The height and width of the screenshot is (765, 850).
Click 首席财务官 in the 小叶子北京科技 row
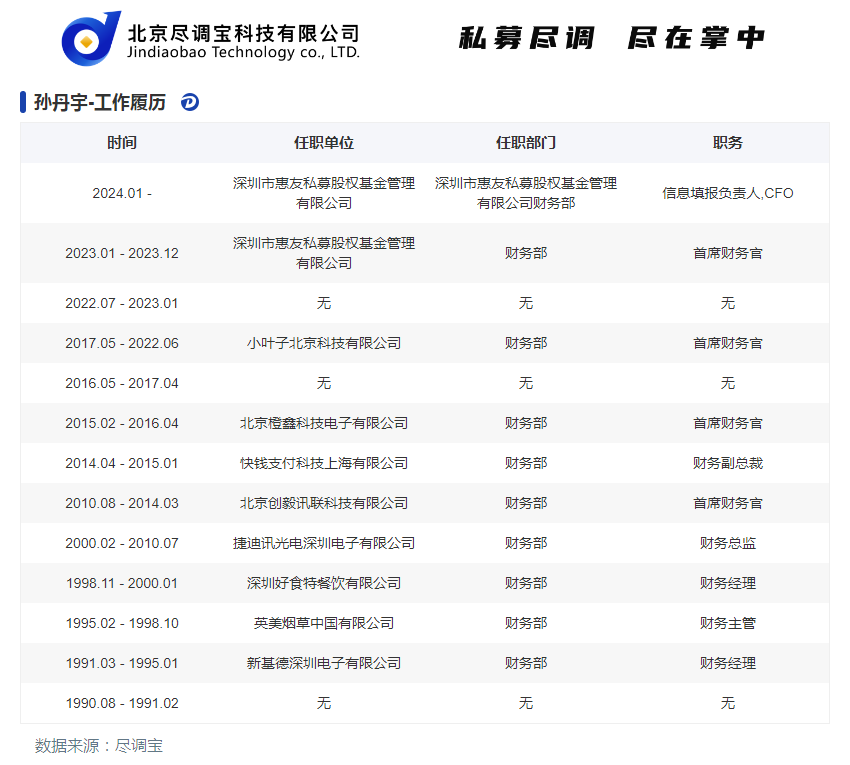pos(727,343)
